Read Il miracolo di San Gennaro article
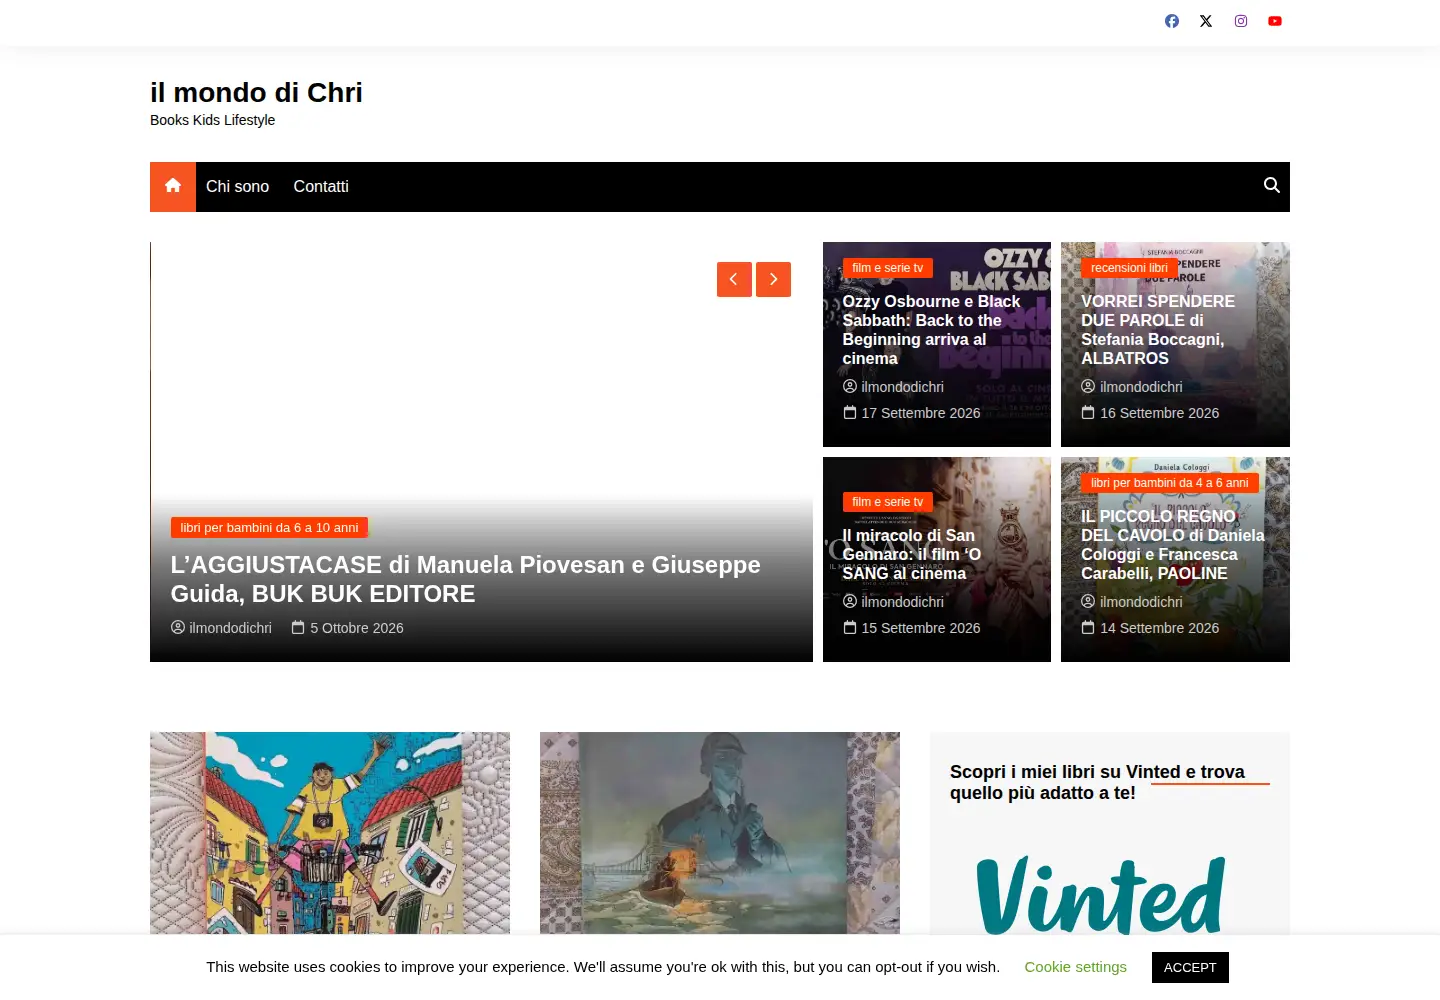This screenshot has width=1440, height=1000. click(912, 554)
